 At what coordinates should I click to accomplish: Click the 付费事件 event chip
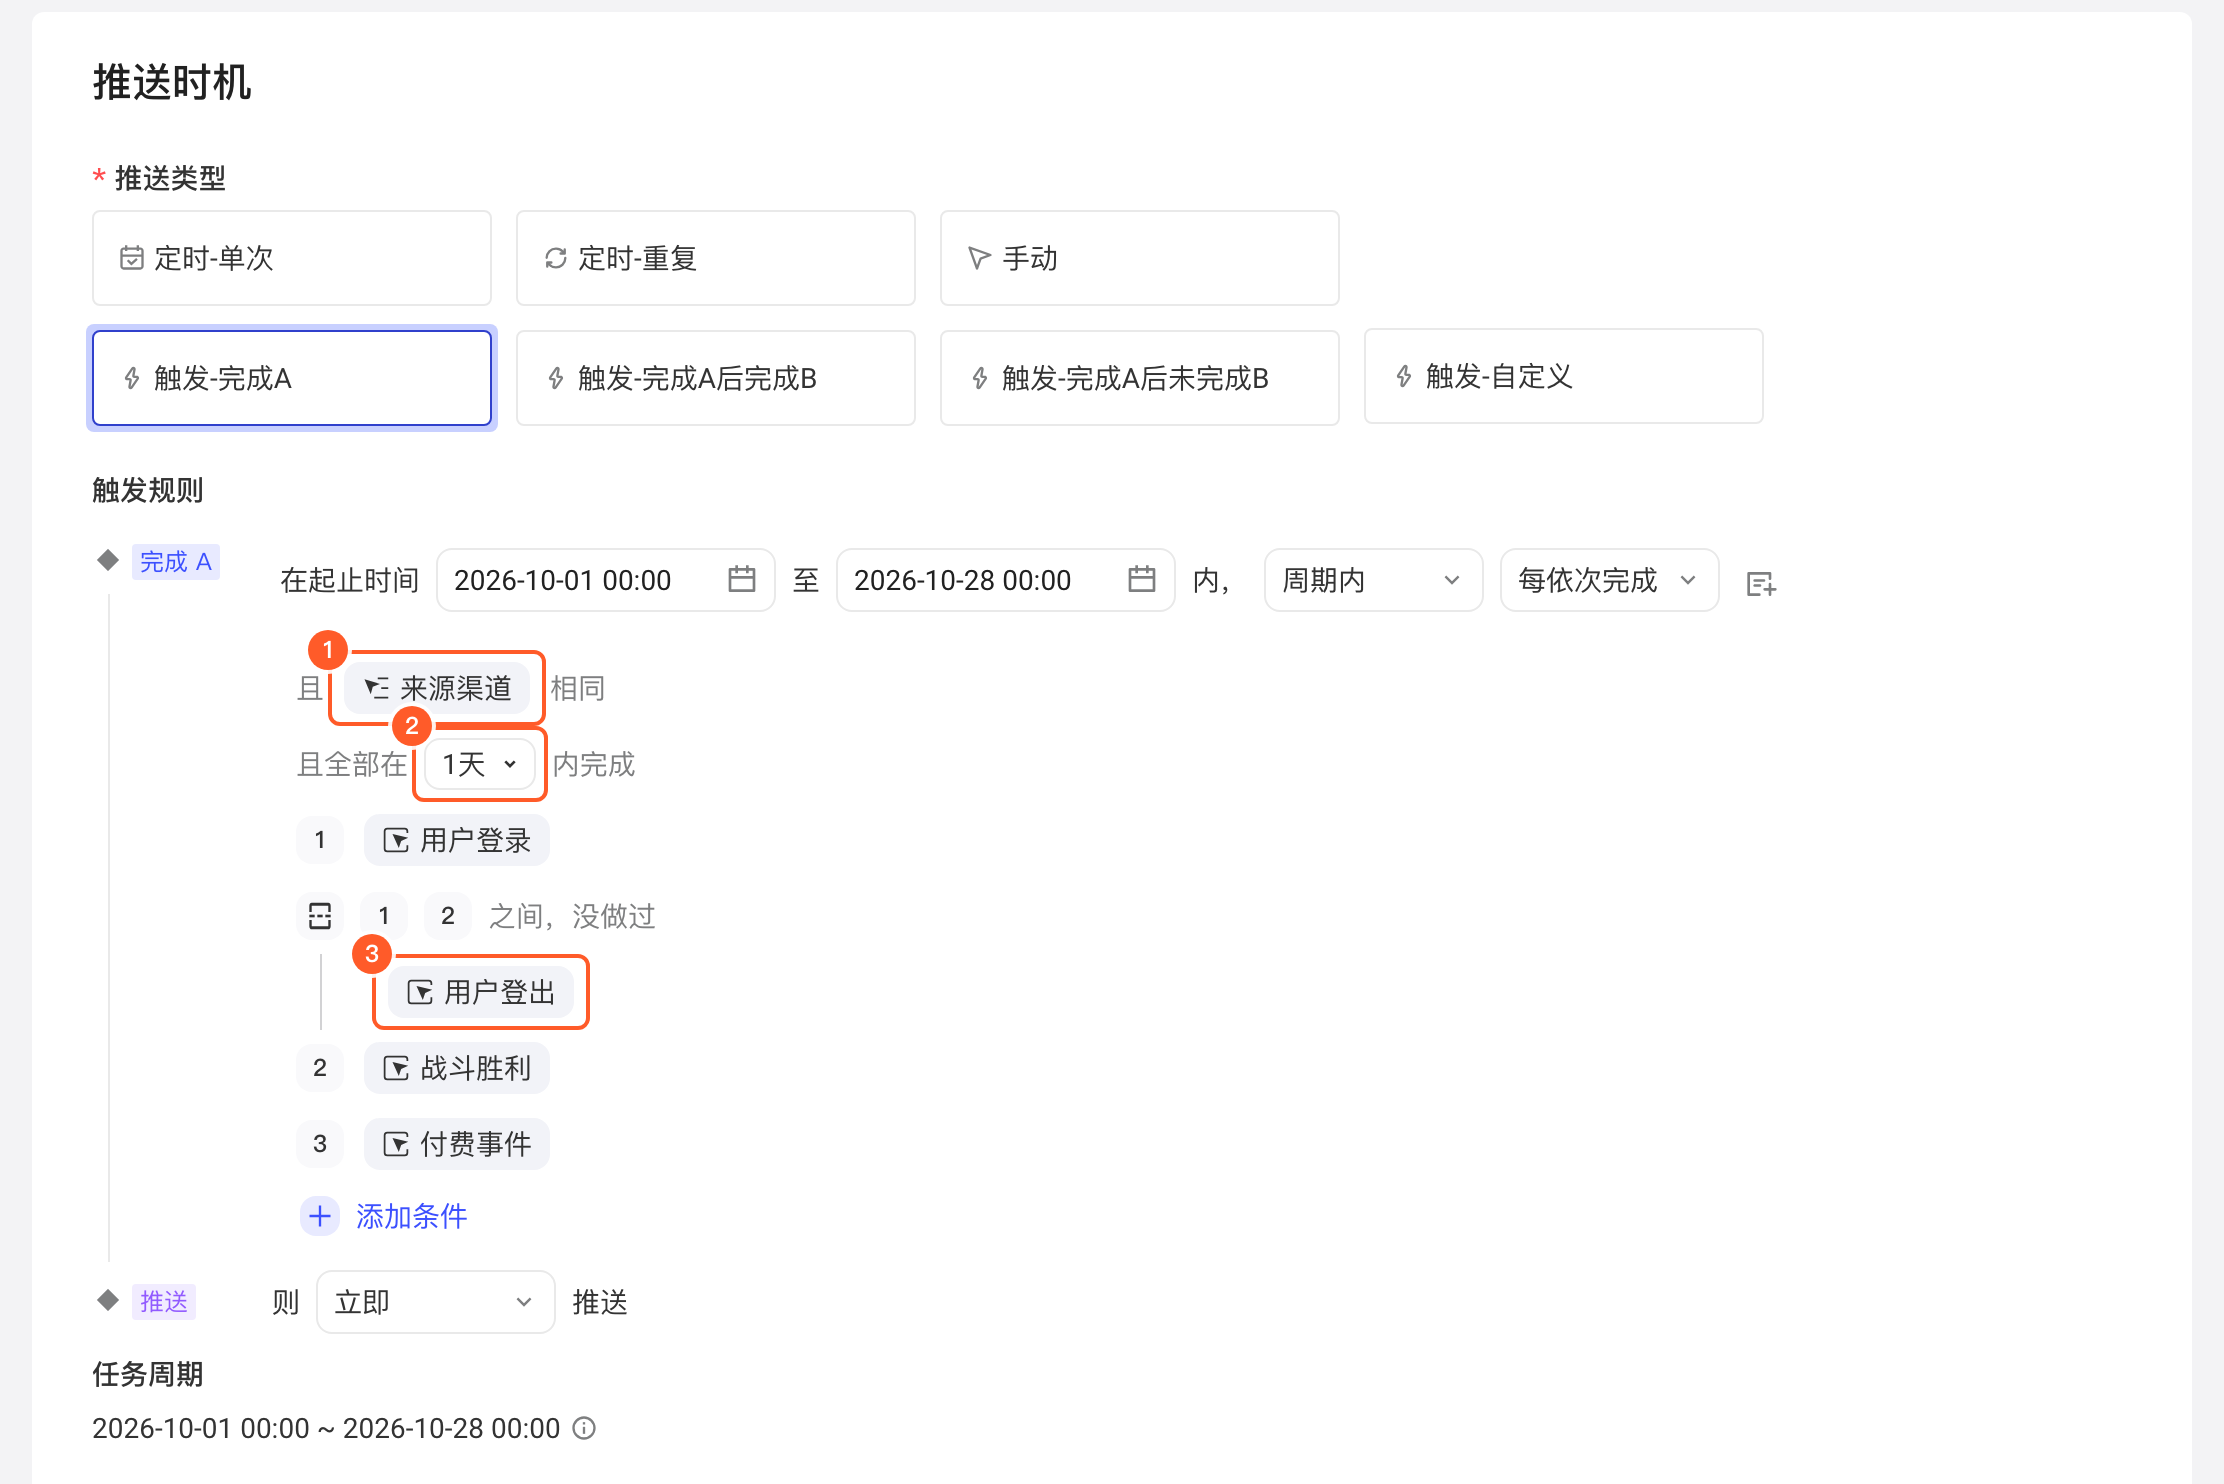[x=457, y=1144]
